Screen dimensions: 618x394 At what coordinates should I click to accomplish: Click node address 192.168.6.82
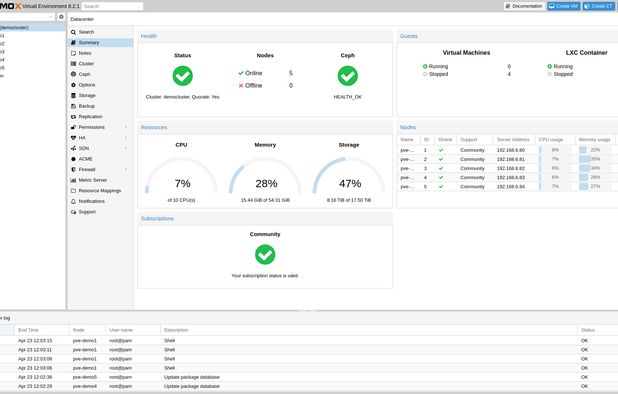click(511, 169)
